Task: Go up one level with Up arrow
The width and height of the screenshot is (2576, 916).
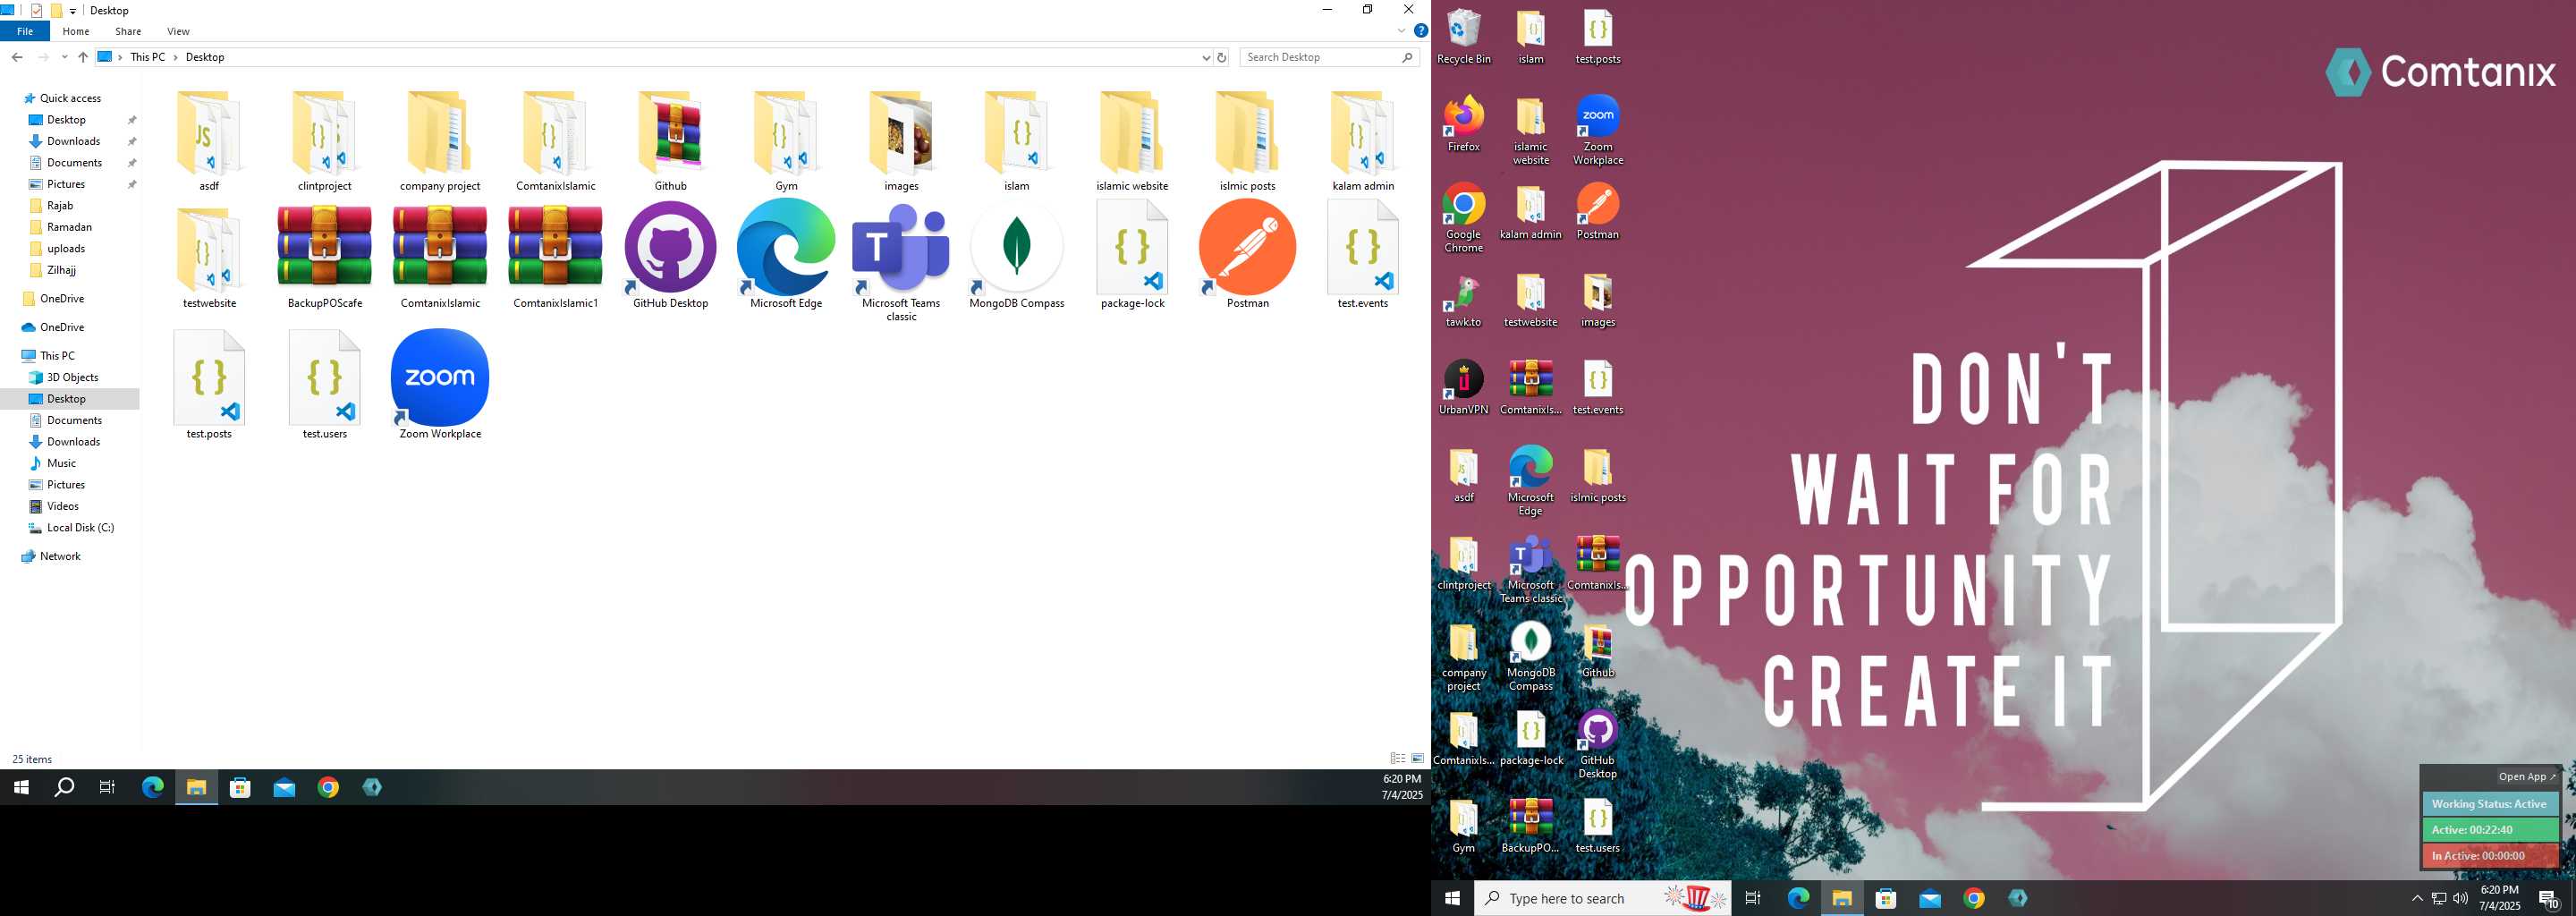Action: coord(83,57)
